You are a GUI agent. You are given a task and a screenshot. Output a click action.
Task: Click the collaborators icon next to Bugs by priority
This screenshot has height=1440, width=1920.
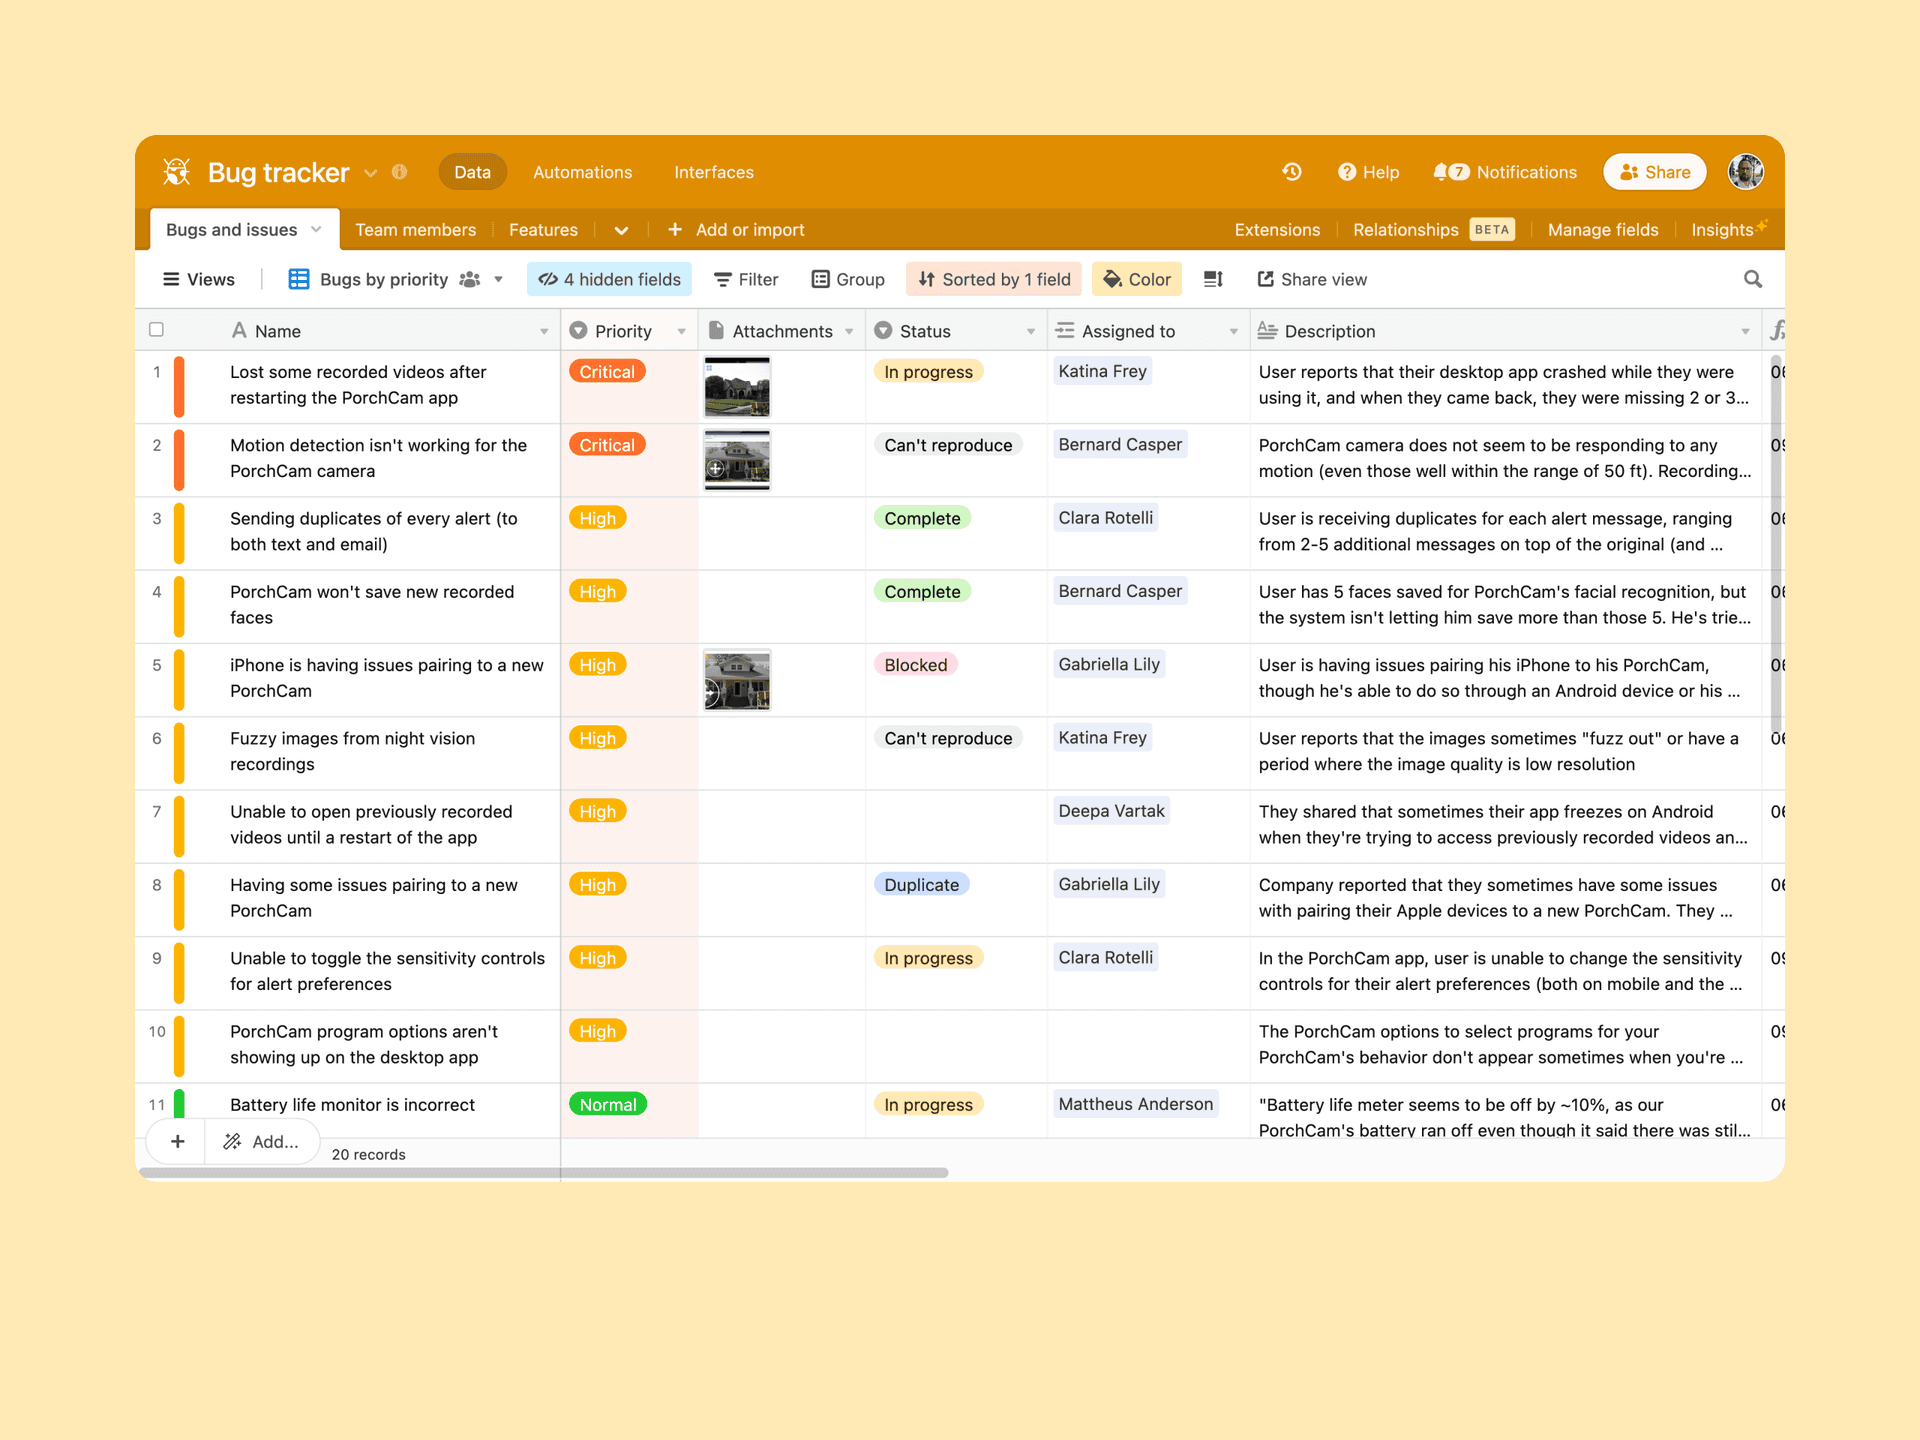[470, 279]
